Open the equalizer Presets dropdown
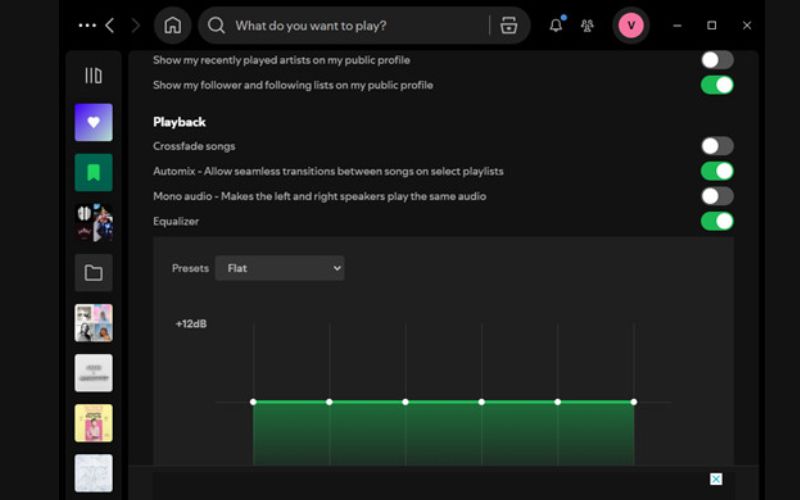 pos(279,268)
